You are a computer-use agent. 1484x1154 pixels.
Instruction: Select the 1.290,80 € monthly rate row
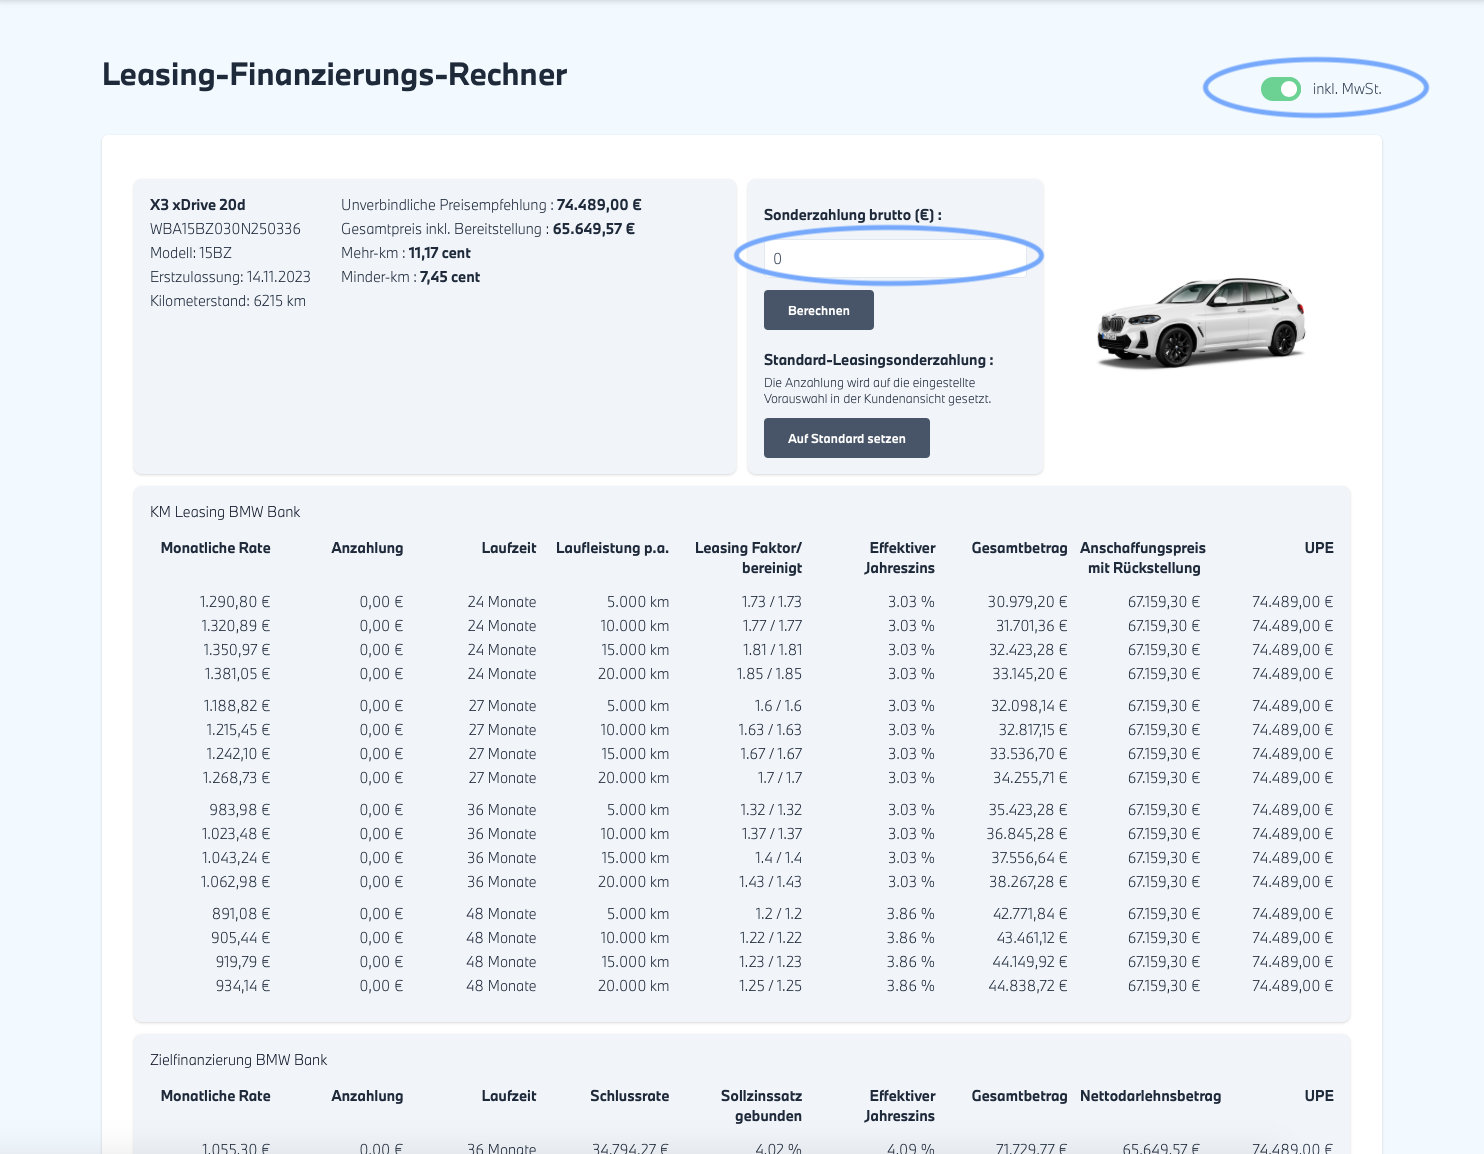[235, 602]
